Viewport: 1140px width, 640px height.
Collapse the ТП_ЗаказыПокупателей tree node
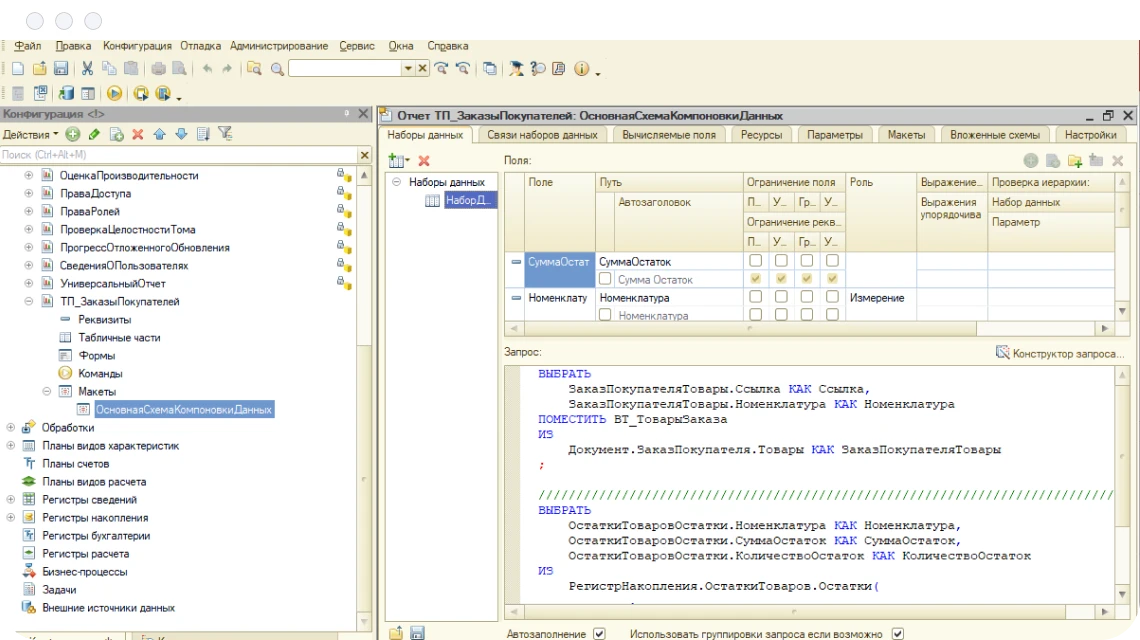point(29,301)
